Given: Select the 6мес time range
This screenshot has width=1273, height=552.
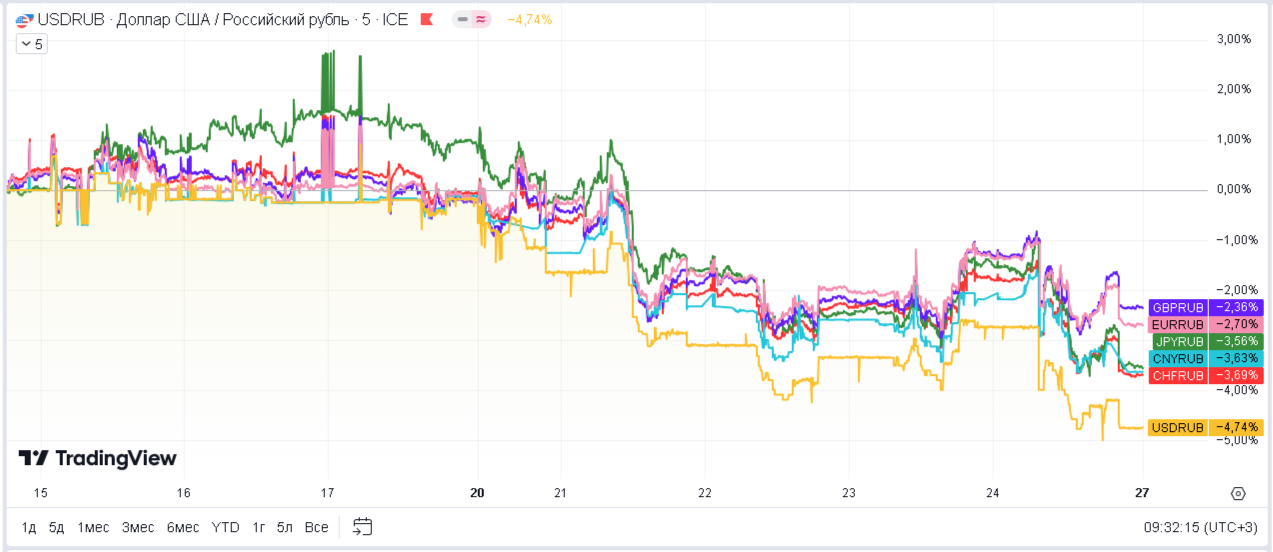Looking at the screenshot, I should 183,527.
